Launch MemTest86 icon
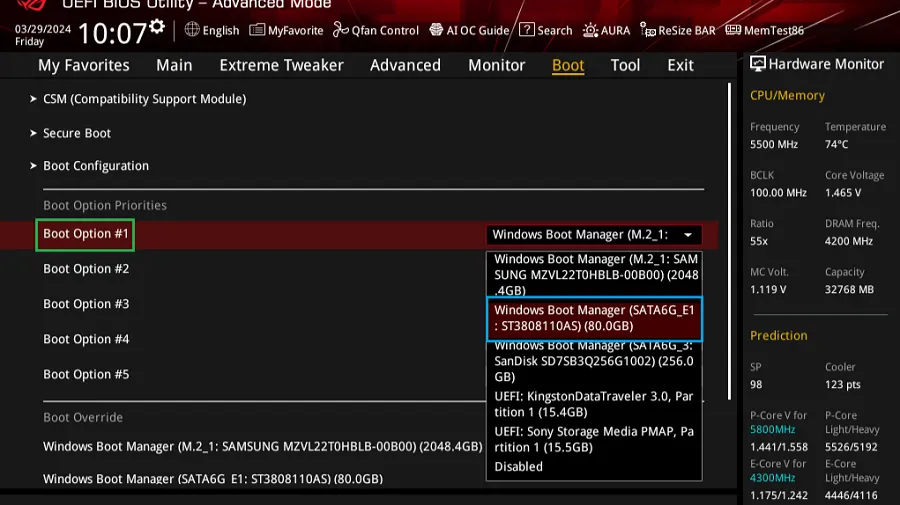This screenshot has width=900, height=505. click(733, 30)
